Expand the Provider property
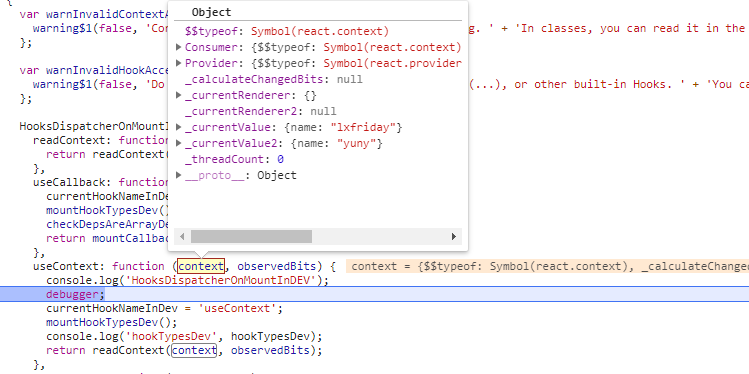Screen dimensions: 749x374 [179, 63]
